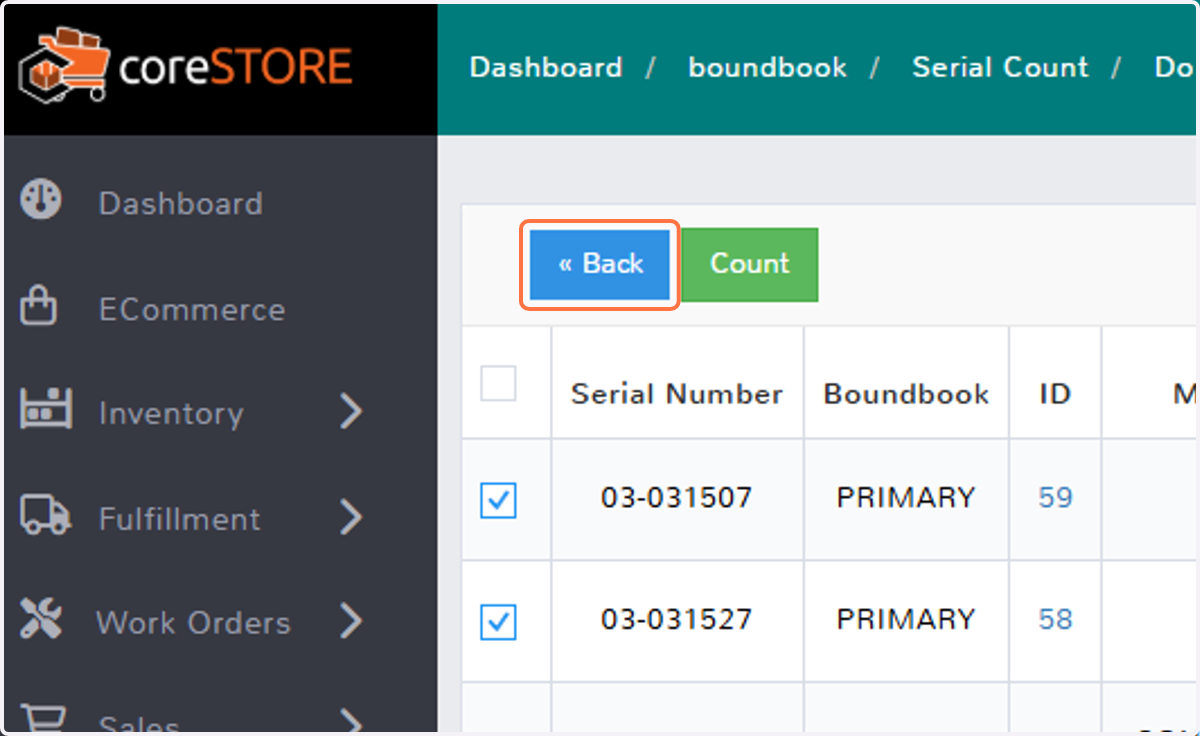Open record ID 59 link

(1055, 497)
